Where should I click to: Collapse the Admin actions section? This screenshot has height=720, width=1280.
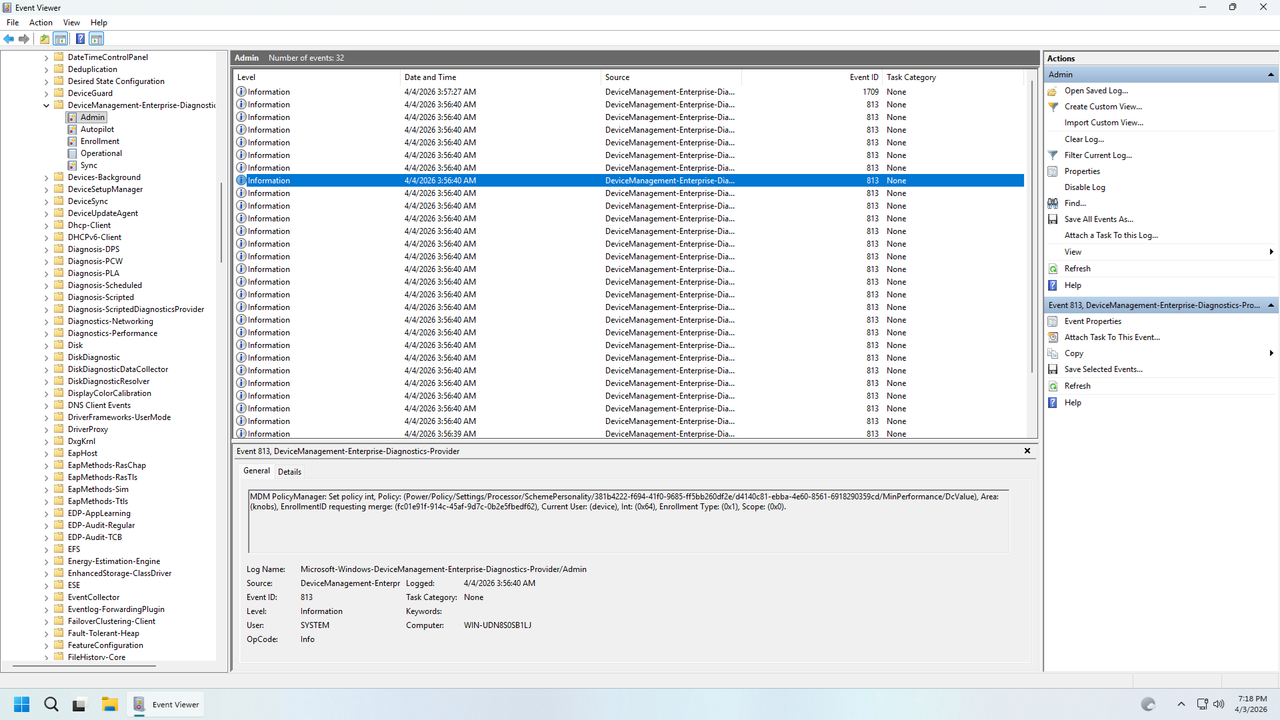click(1271, 74)
